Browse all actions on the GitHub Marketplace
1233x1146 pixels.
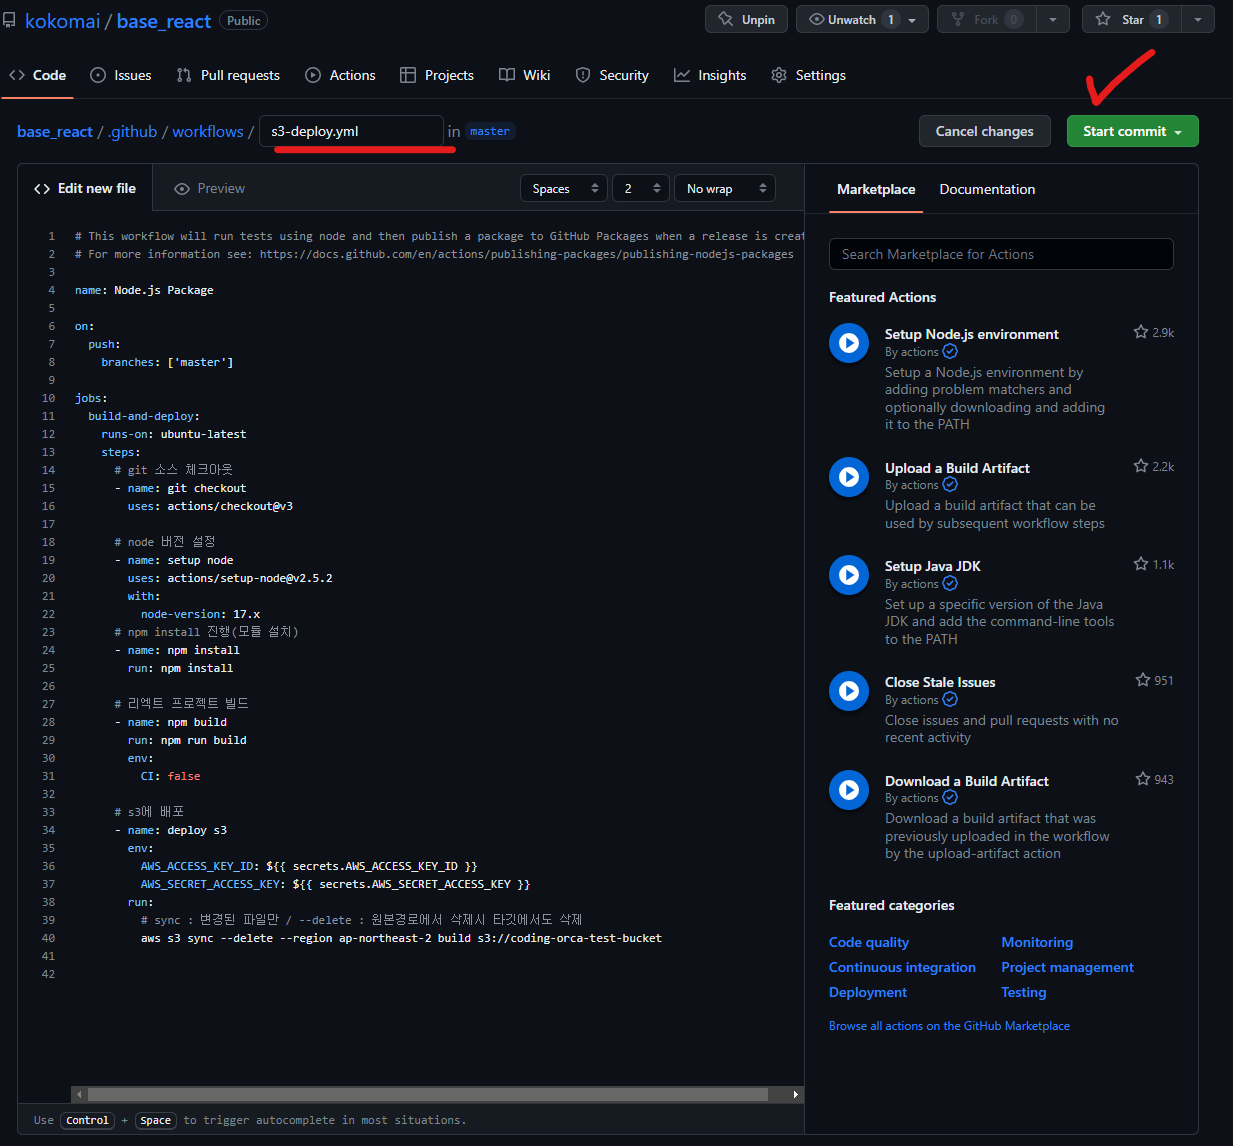pyautogui.click(x=949, y=1026)
